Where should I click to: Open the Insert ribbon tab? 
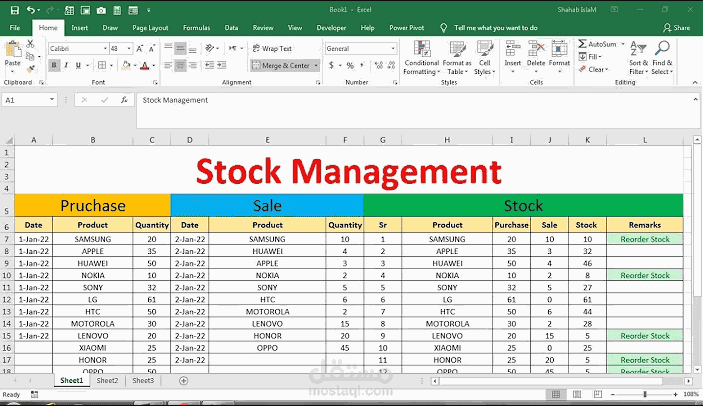79,28
